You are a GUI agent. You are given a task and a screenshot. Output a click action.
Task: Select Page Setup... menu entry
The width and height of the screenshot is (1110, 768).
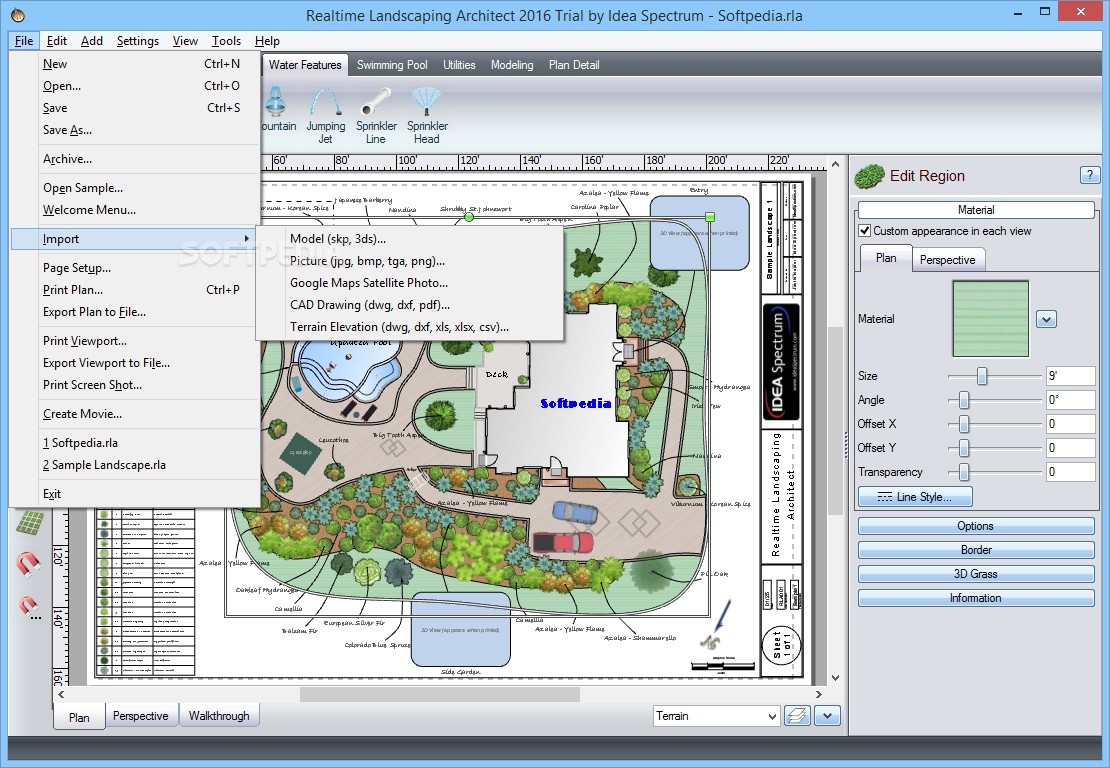click(135, 268)
